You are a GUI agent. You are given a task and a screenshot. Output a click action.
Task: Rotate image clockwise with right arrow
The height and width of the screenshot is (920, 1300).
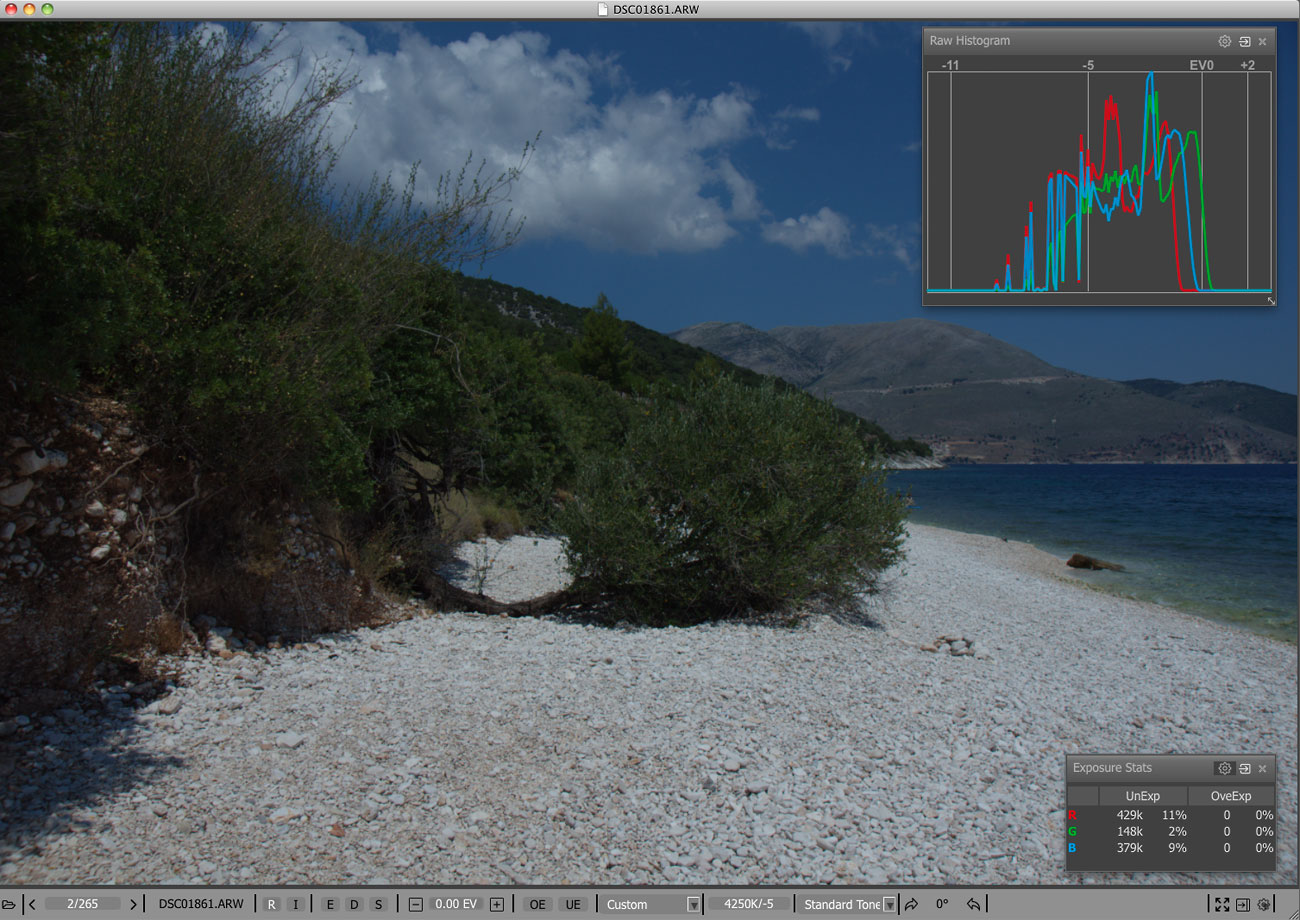click(911, 904)
